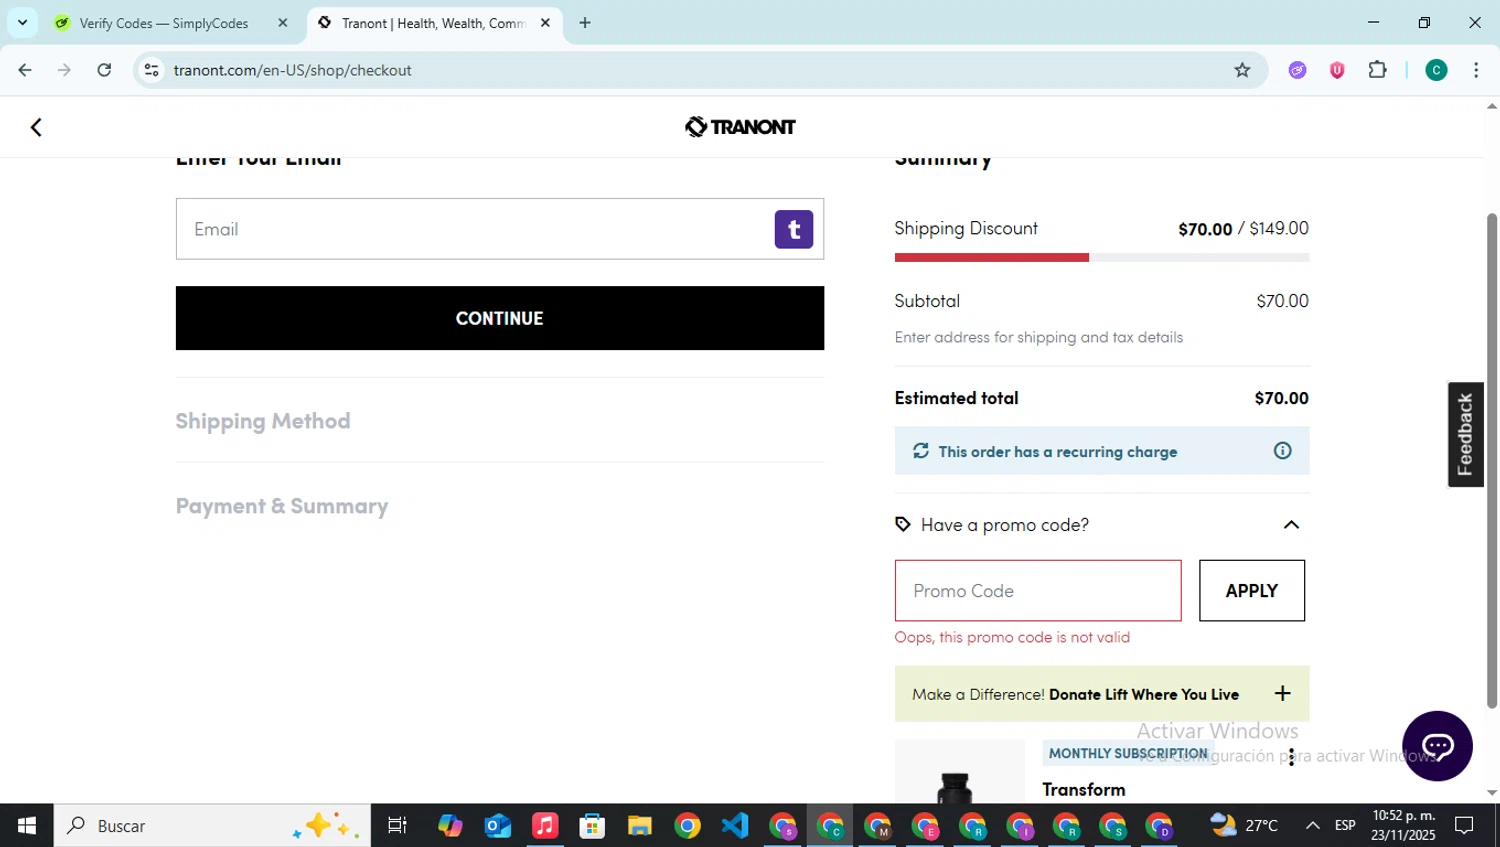
Task: Show hidden system tray icons
Action: pyautogui.click(x=1312, y=826)
